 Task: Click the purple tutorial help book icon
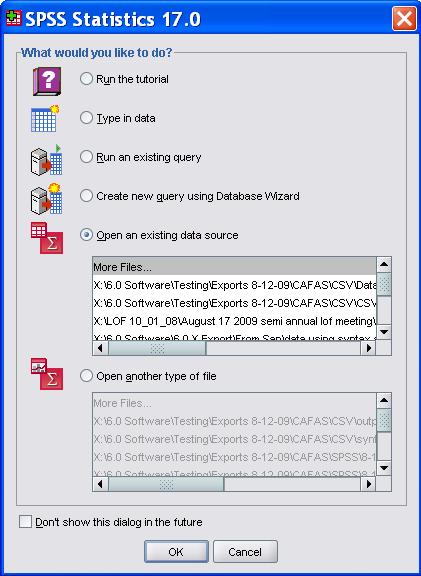click(x=47, y=81)
